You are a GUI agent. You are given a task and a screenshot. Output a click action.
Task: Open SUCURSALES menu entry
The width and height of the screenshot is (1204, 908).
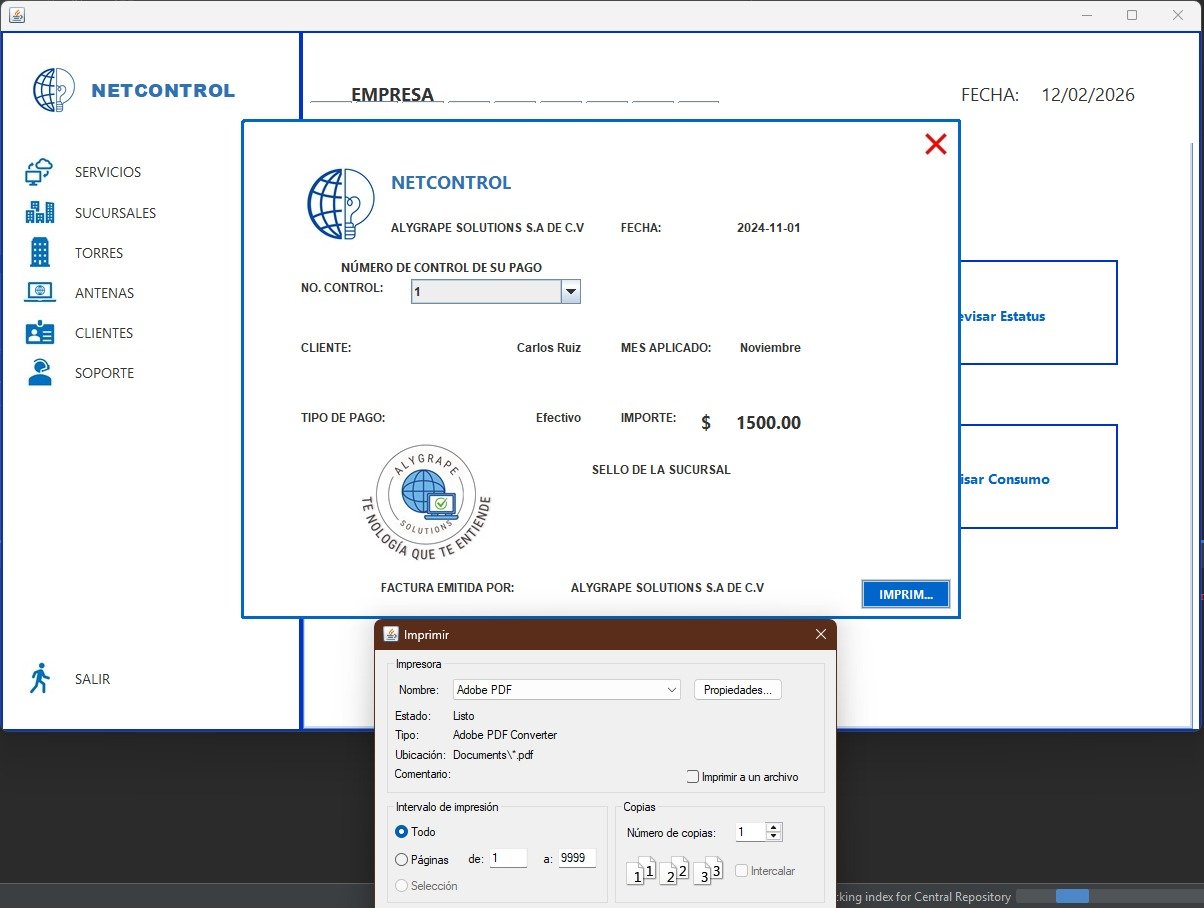click(115, 213)
